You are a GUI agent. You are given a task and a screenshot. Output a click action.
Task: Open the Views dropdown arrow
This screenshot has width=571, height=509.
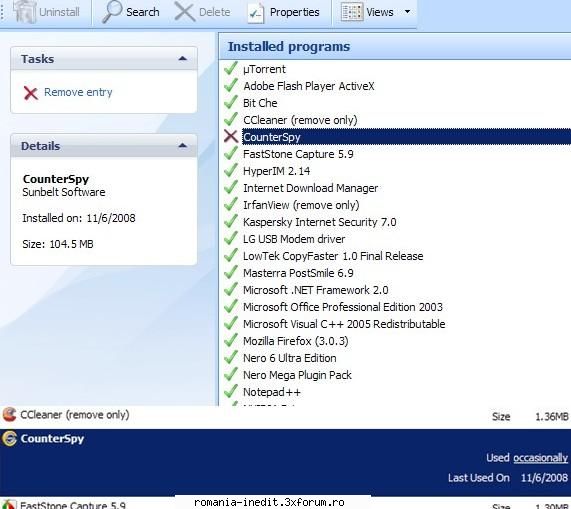407,12
